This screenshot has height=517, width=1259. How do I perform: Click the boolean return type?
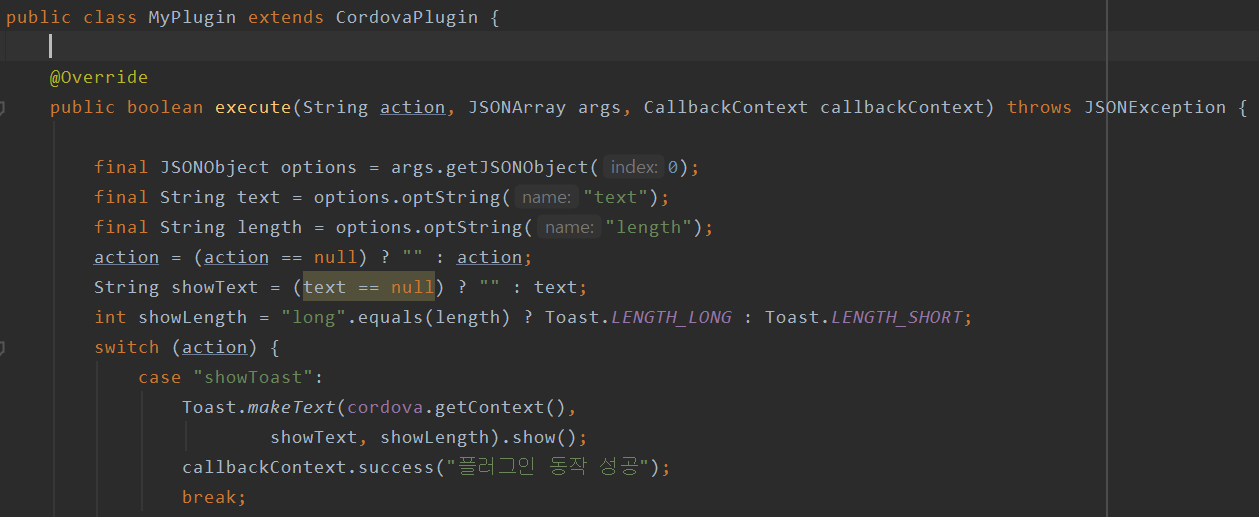pos(165,107)
